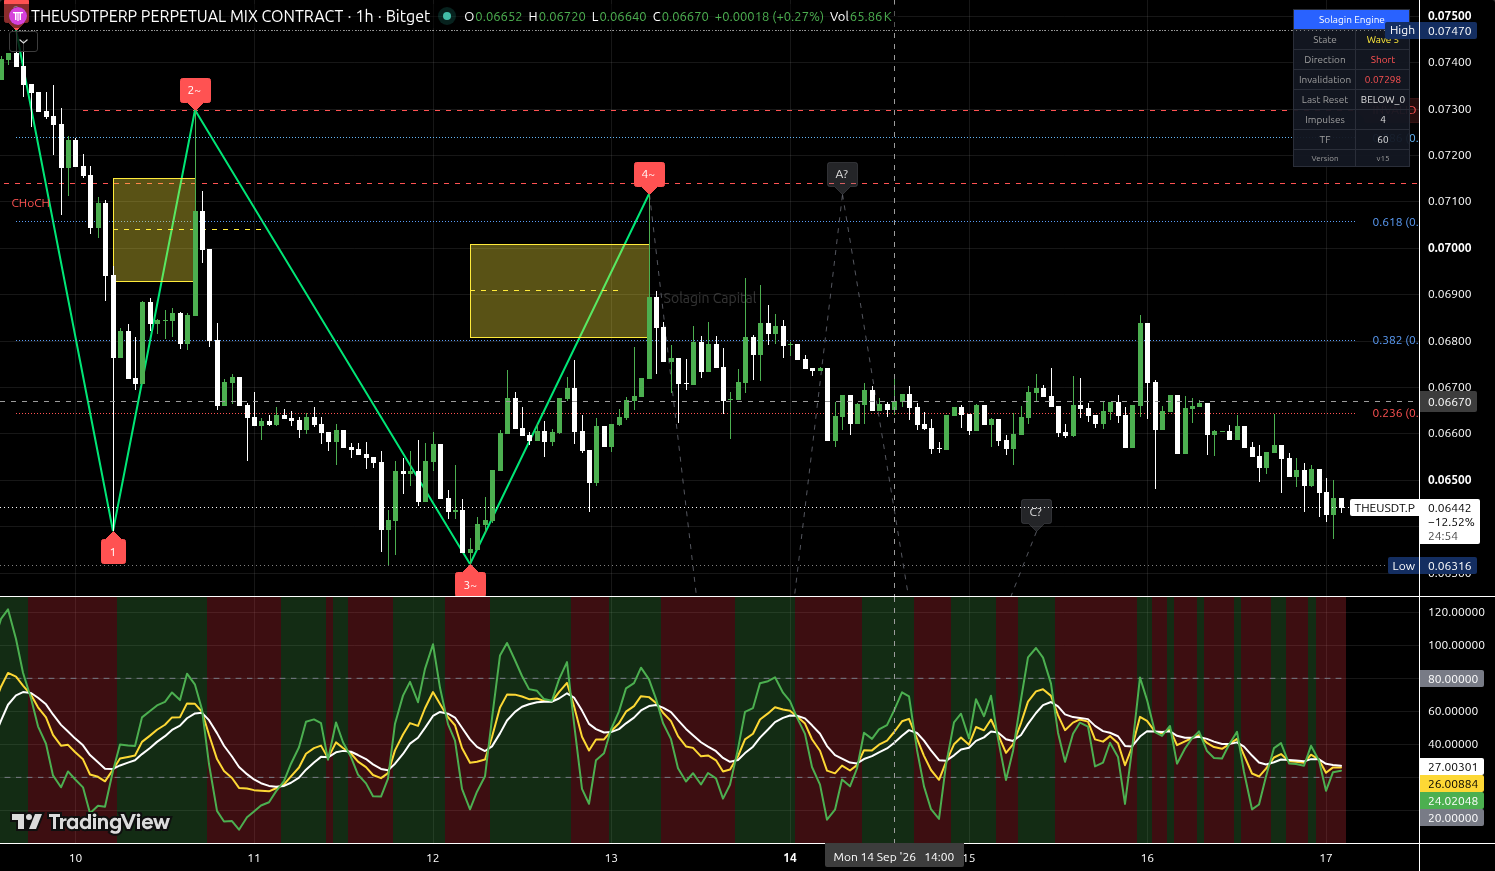Click the State row label
This screenshot has width=1495, height=871.
point(1324,40)
